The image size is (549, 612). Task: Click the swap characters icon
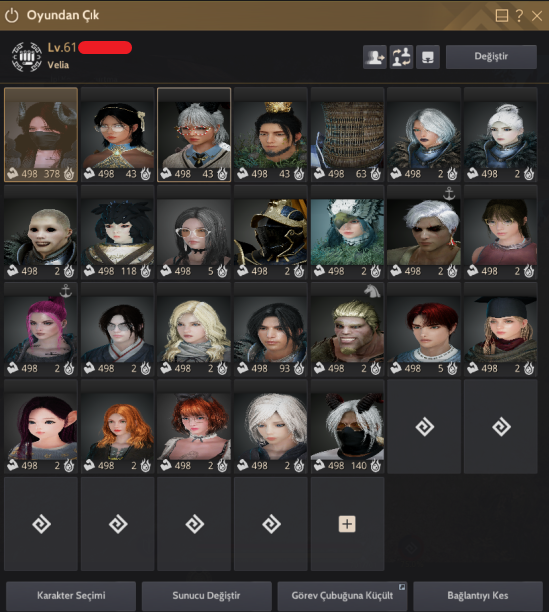pos(401,57)
